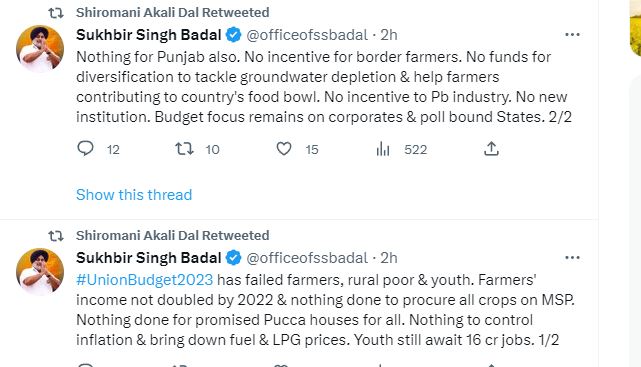Open Sukhbir Singh Badal name on first tweet
The width and height of the screenshot is (641, 367).
(148, 35)
